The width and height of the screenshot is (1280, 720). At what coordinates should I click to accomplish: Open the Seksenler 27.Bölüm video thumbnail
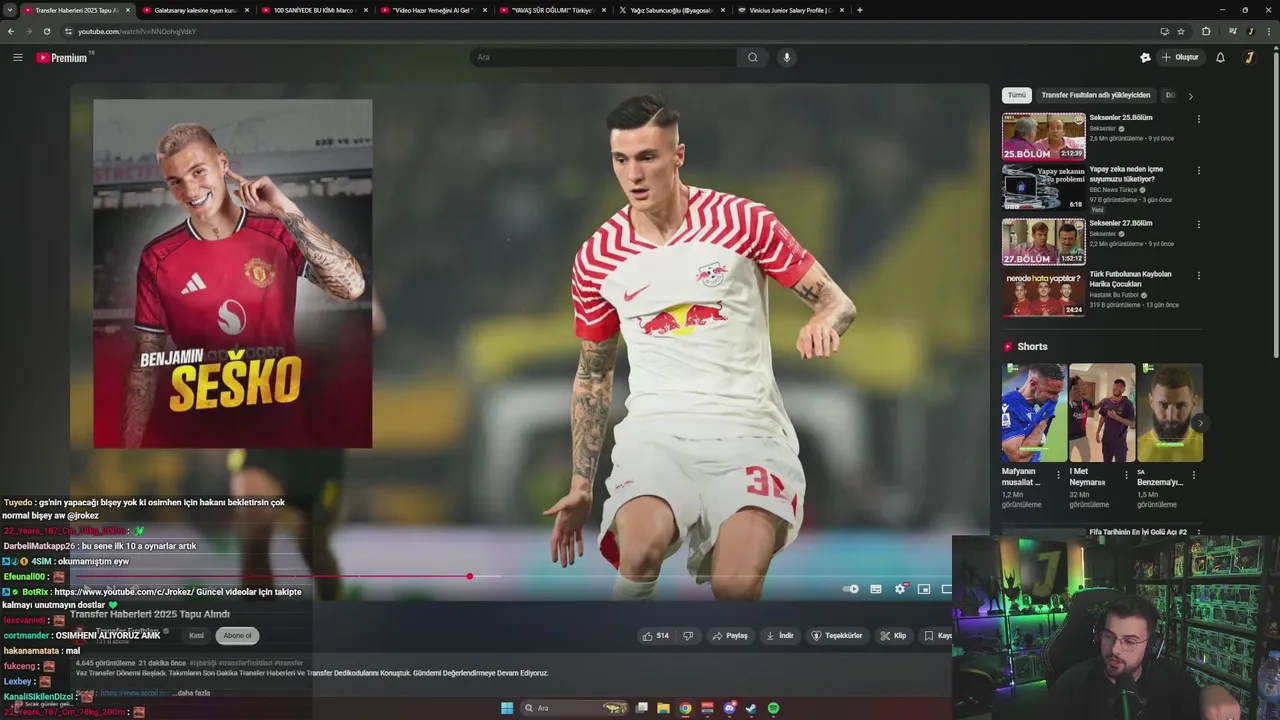point(1043,241)
